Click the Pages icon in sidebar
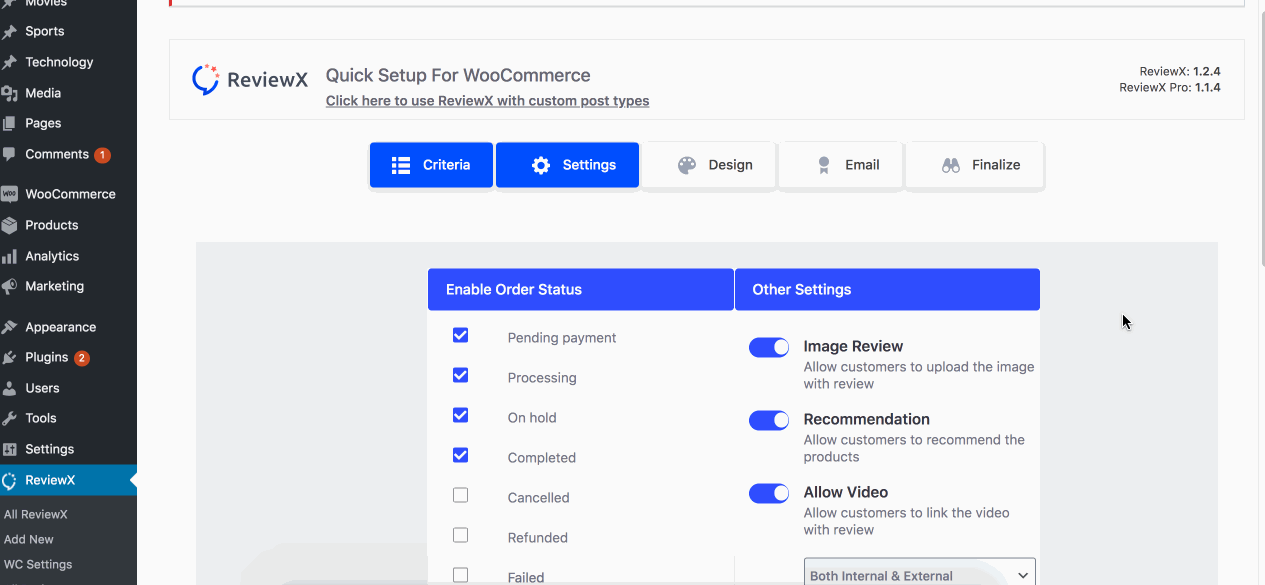Viewport: 1265px width, 585px height. point(10,123)
